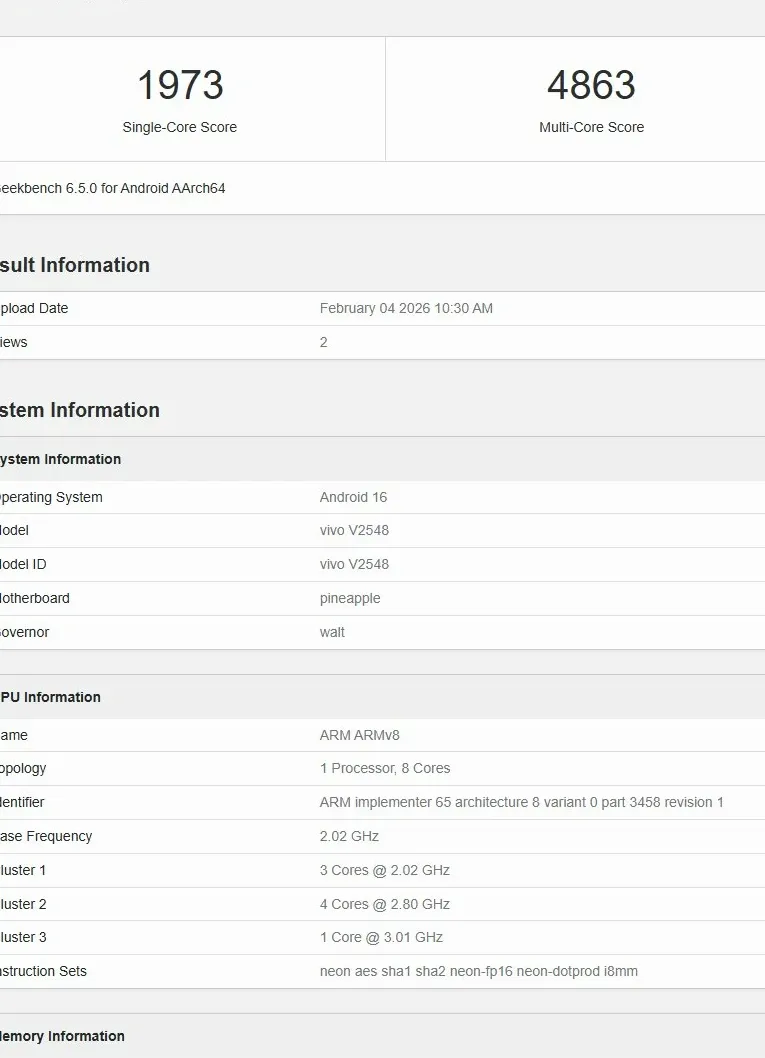Click the CPU Information table header
The image size is (765, 1058).
50,697
